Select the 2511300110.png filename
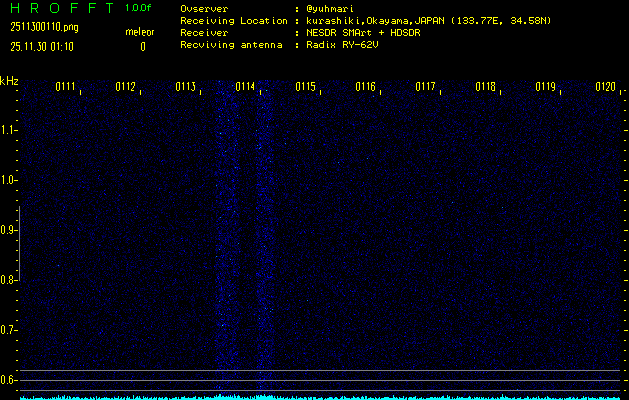Image resolution: width=629 pixels, height=400 pixels. click(43, 27)
